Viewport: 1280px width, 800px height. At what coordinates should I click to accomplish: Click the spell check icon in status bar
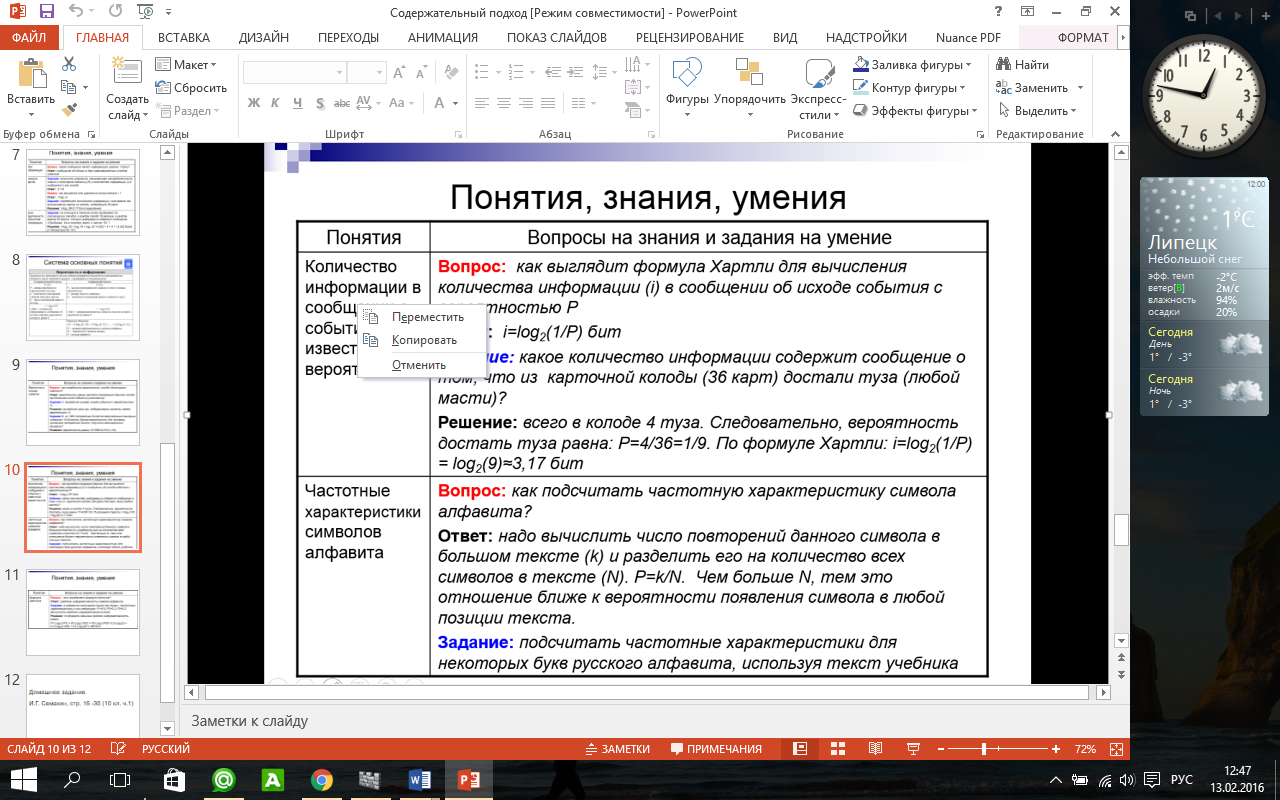119,749
